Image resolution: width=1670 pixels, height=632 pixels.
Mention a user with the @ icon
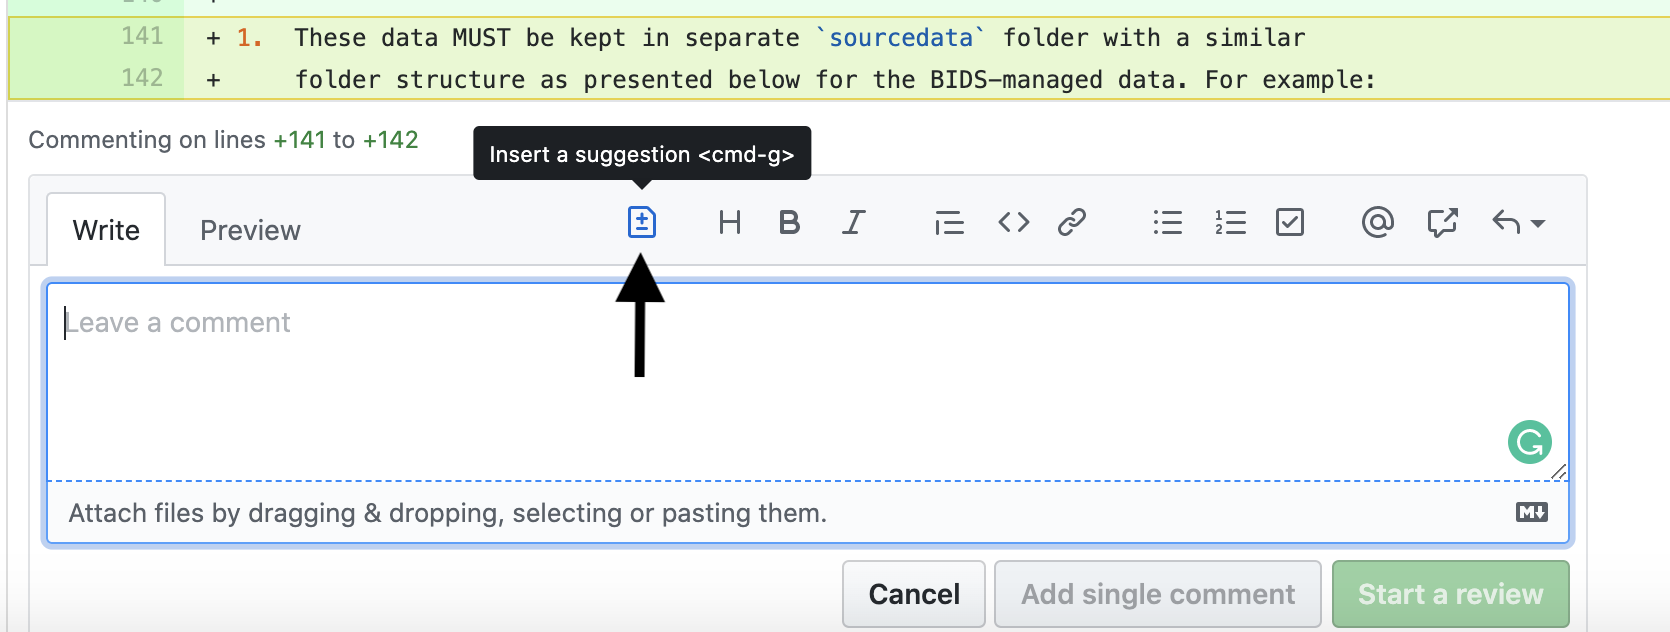1378,222
